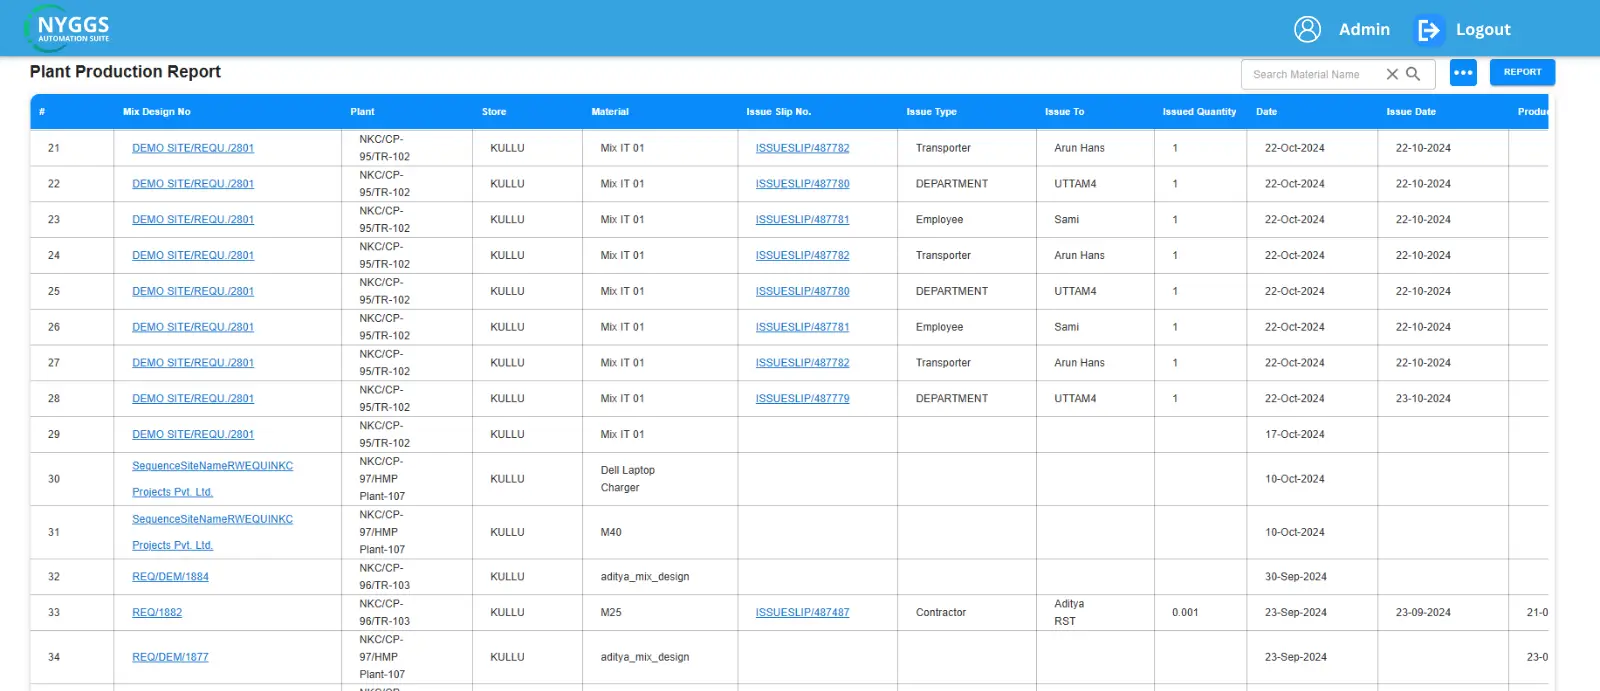Open DEMO SITE/REQU./2801 link in row 25
The height and width of the screenshot is (691, 1600).
click(193, 291)
